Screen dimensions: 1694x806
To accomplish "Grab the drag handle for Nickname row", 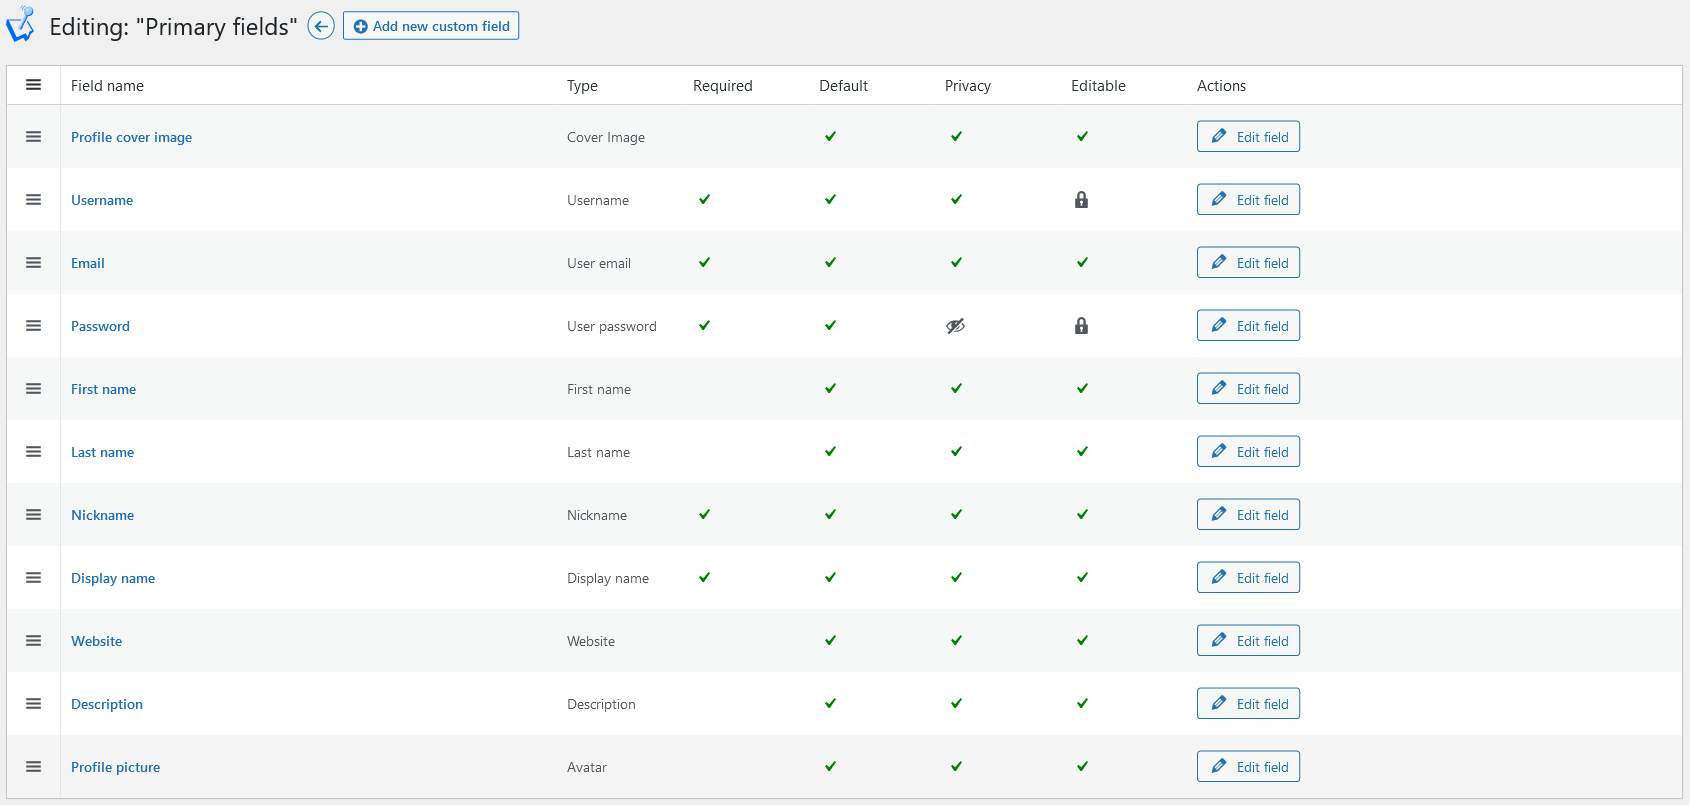I will (x=33, y=515).
